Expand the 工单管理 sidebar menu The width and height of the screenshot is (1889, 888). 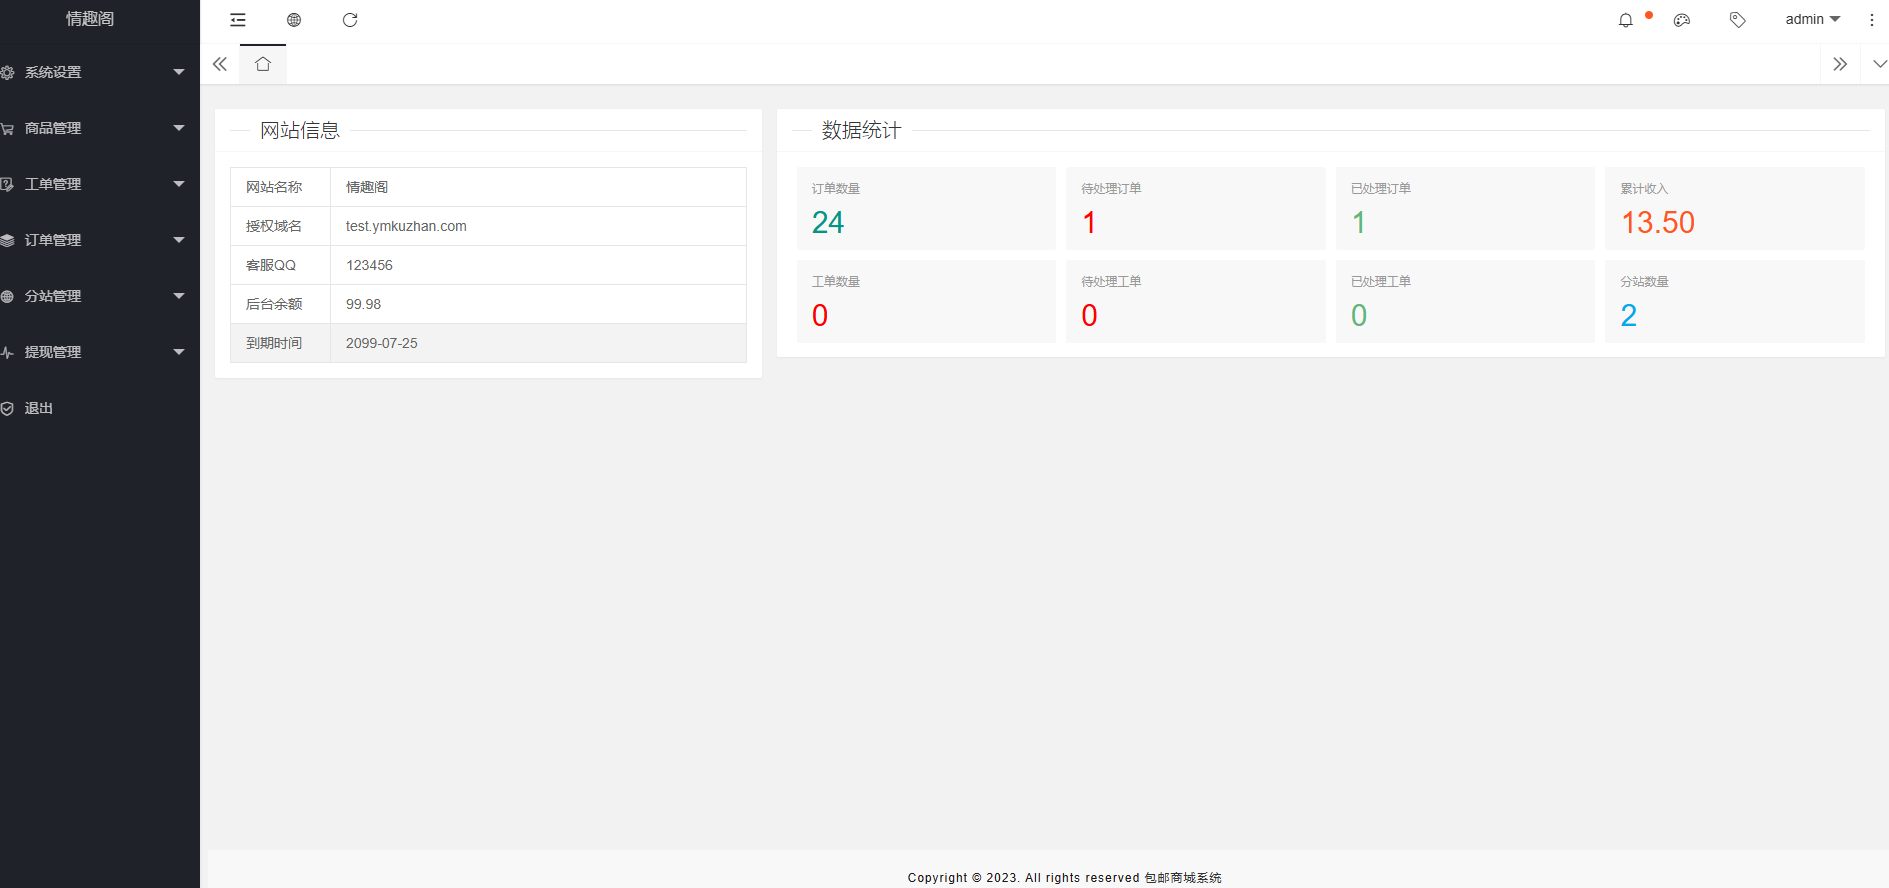pos(95,184)
